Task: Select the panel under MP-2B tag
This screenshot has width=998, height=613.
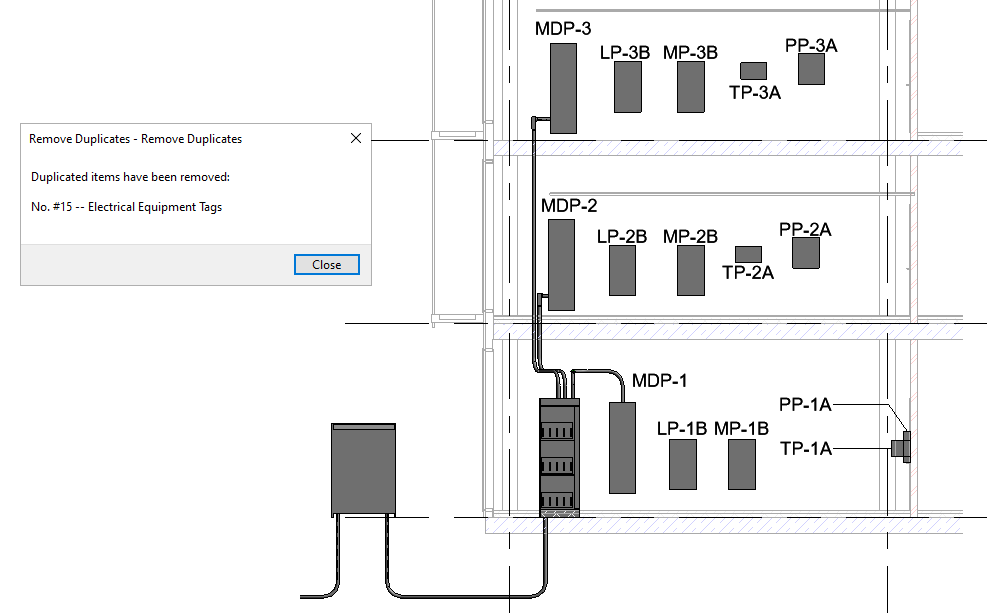Action: tap(691, 271)
